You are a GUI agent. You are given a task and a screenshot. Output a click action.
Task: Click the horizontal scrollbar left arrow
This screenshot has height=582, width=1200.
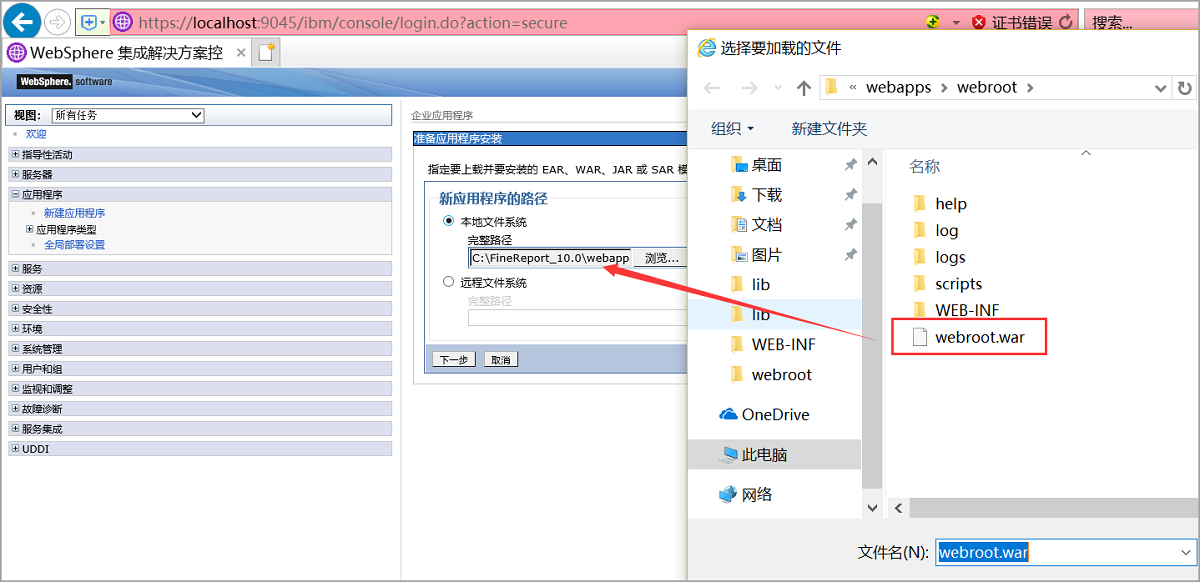[898, 509]
